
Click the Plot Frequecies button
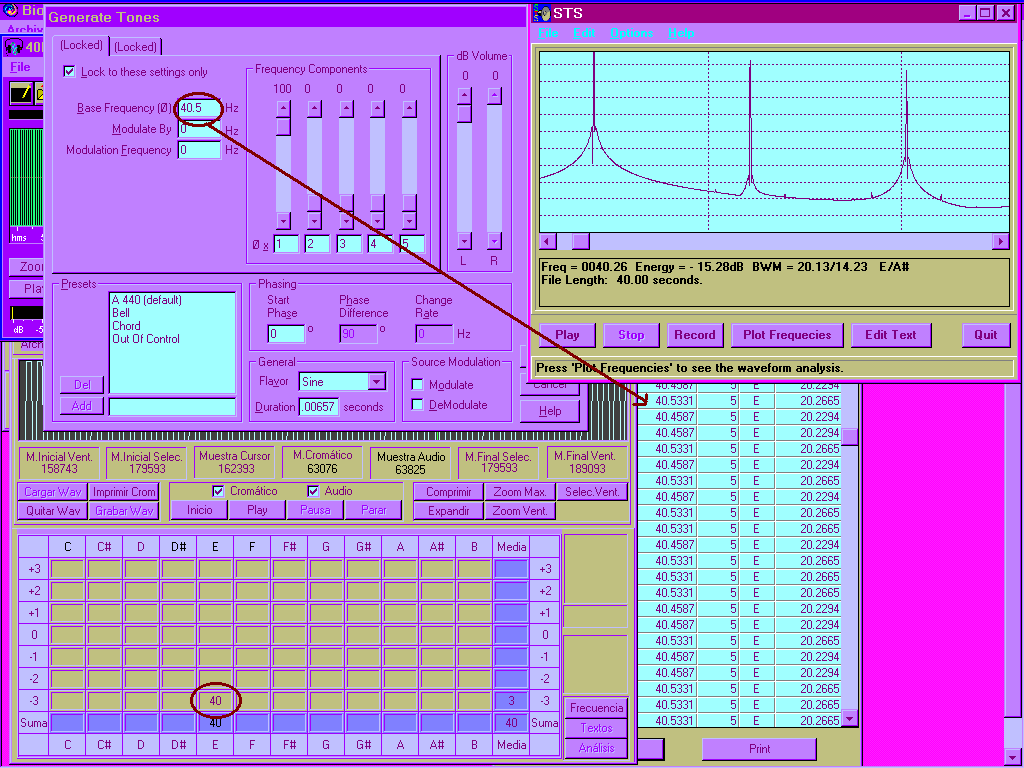(787, 335)
